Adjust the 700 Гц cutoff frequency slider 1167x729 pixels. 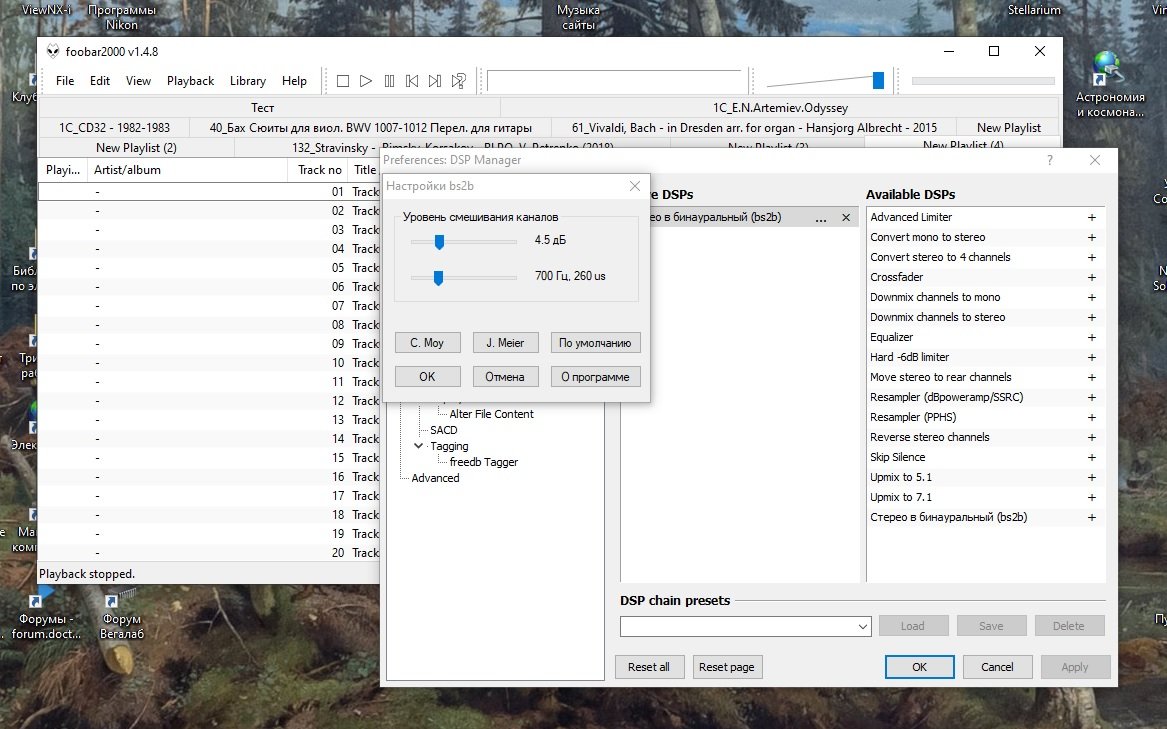point(438,278)
